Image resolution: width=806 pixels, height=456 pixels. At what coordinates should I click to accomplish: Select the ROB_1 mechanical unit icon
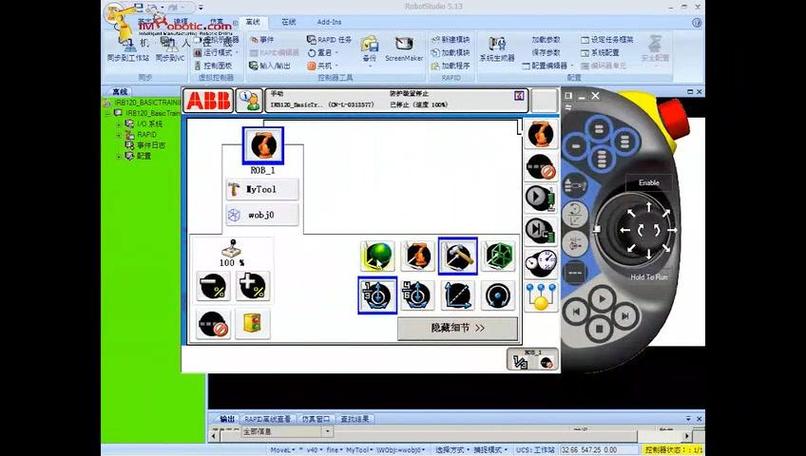click(263, 145)
